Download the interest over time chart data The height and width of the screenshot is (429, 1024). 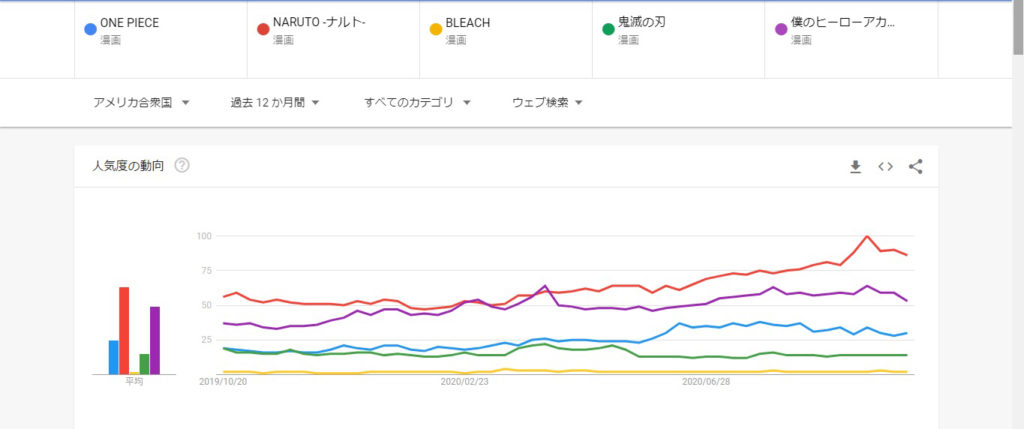[855, 167]
